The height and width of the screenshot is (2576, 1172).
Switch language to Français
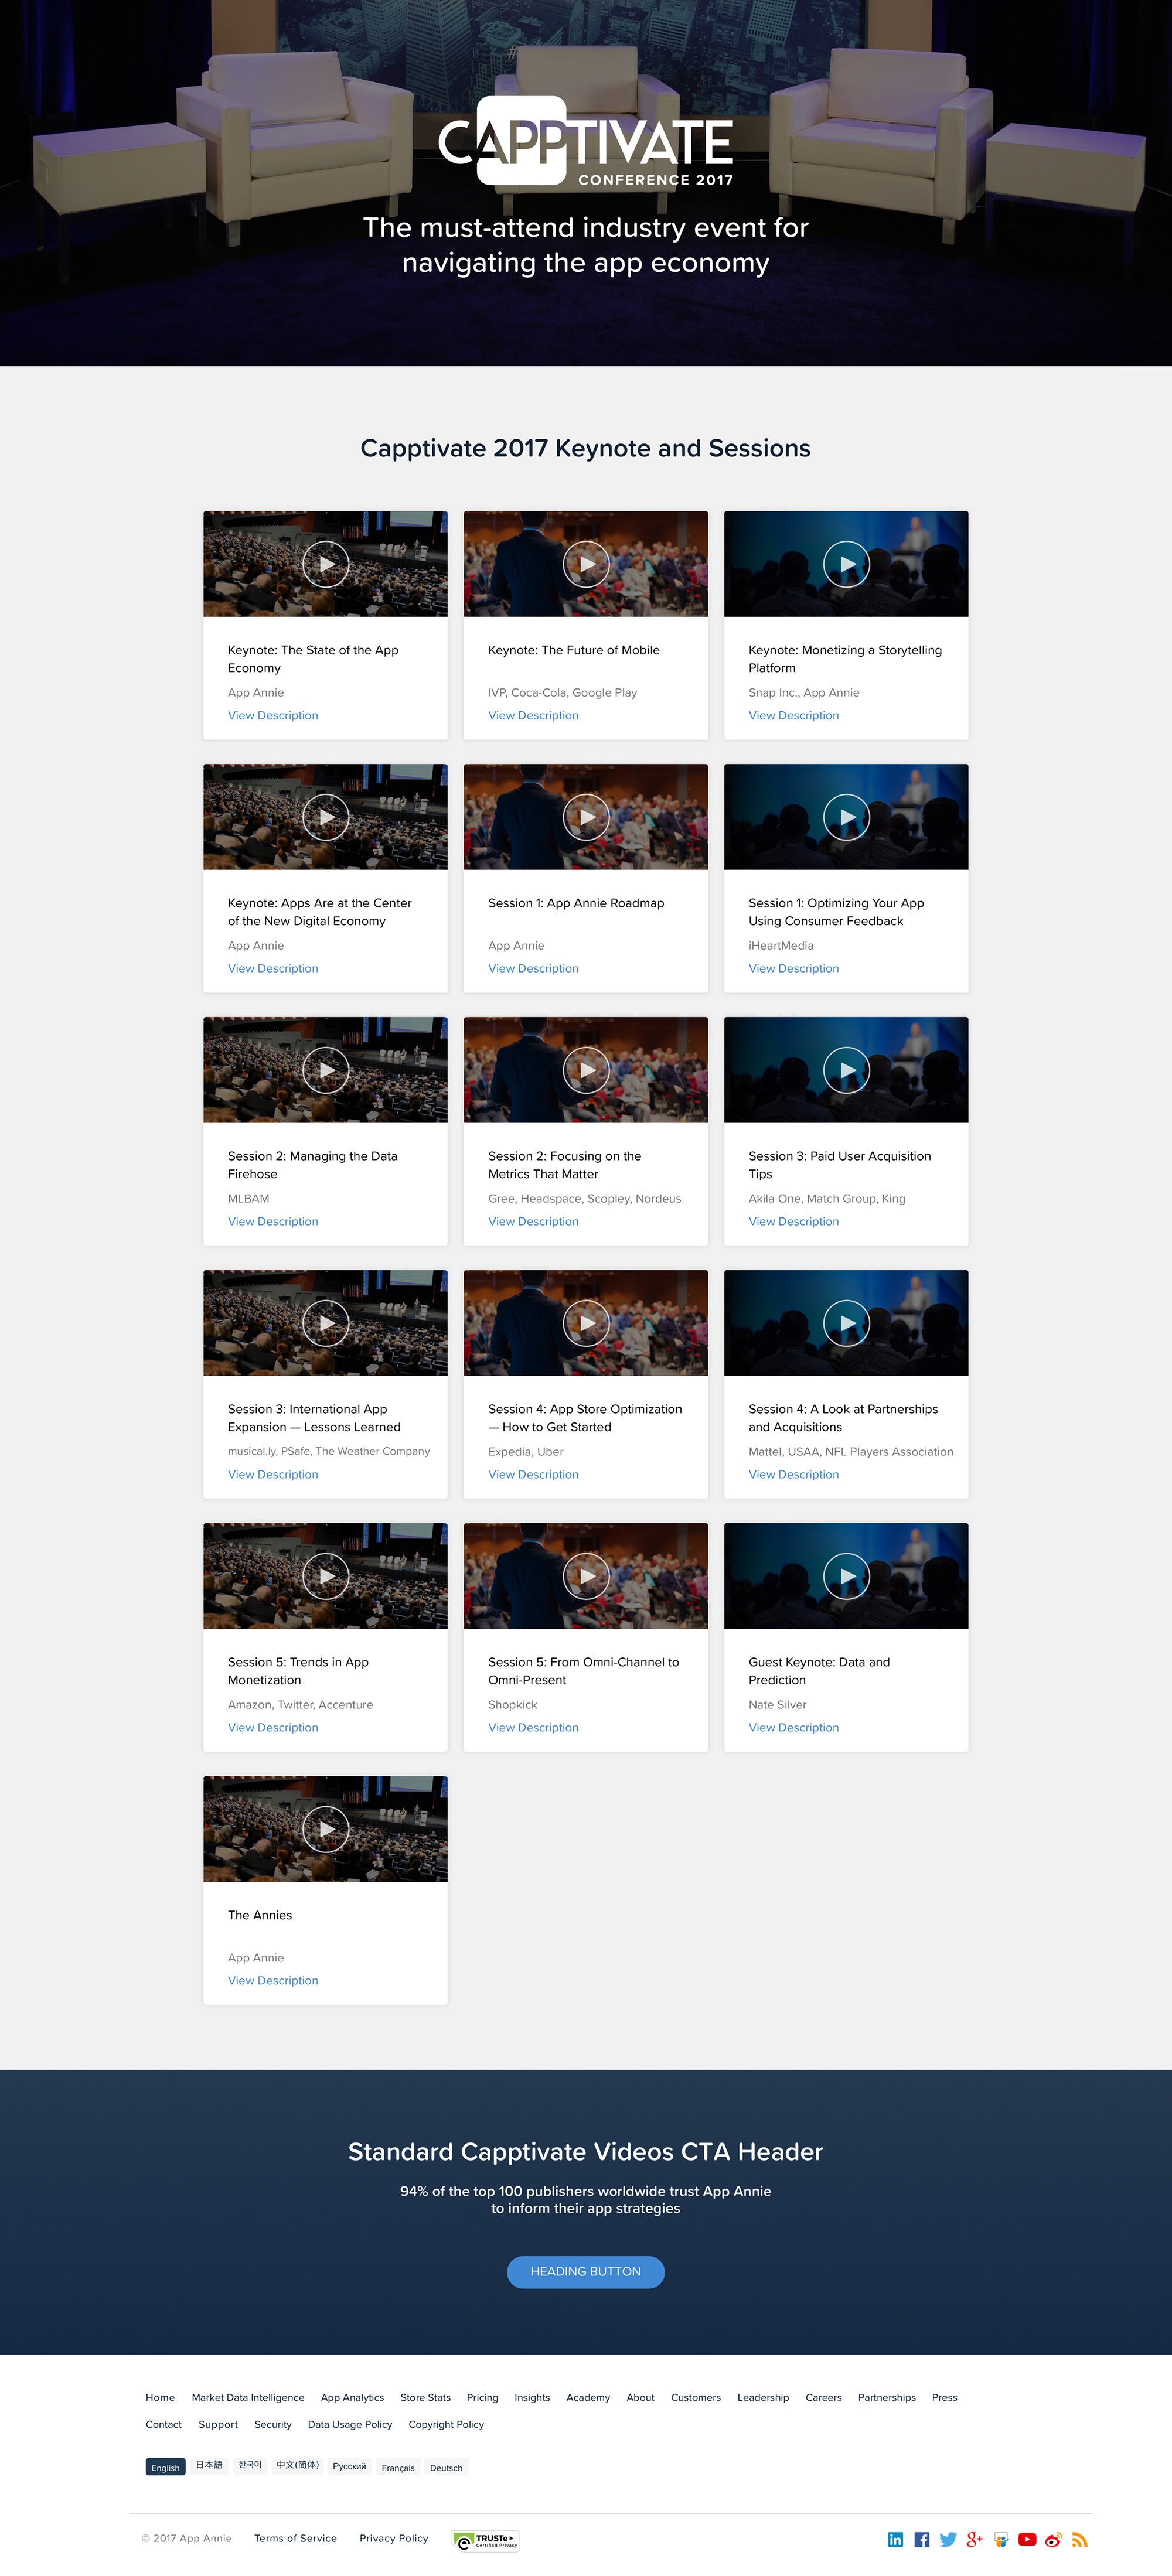pyautogui.click(x=398, y=2467)
